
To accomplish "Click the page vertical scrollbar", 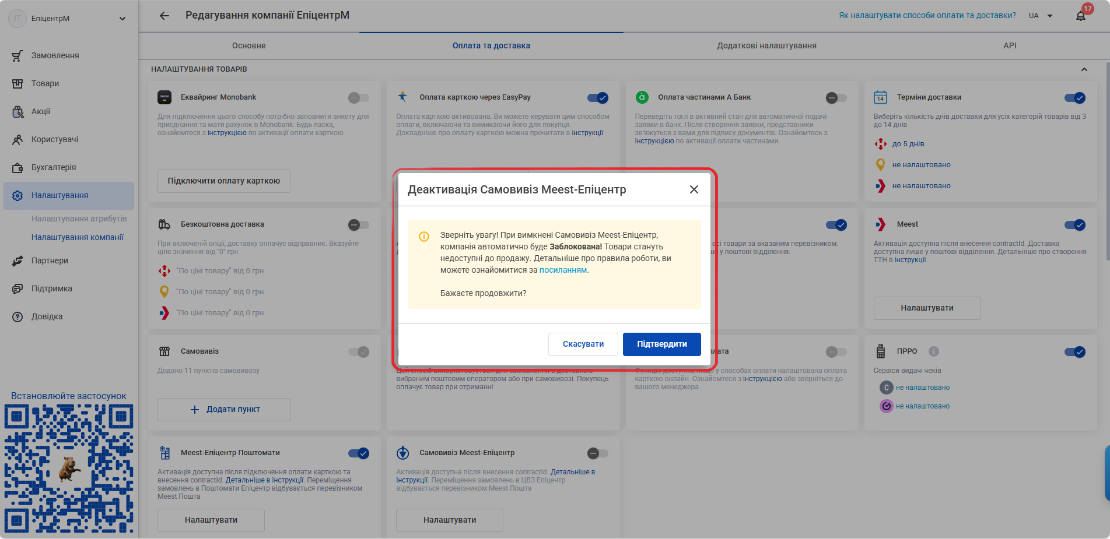I will tap(1106, 159).
